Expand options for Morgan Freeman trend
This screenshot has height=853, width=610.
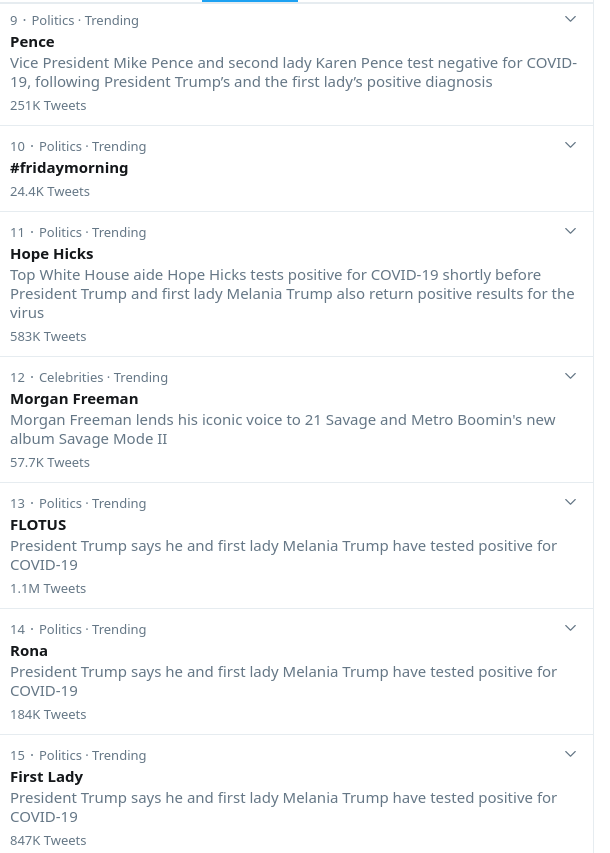[x=570, y=376]
